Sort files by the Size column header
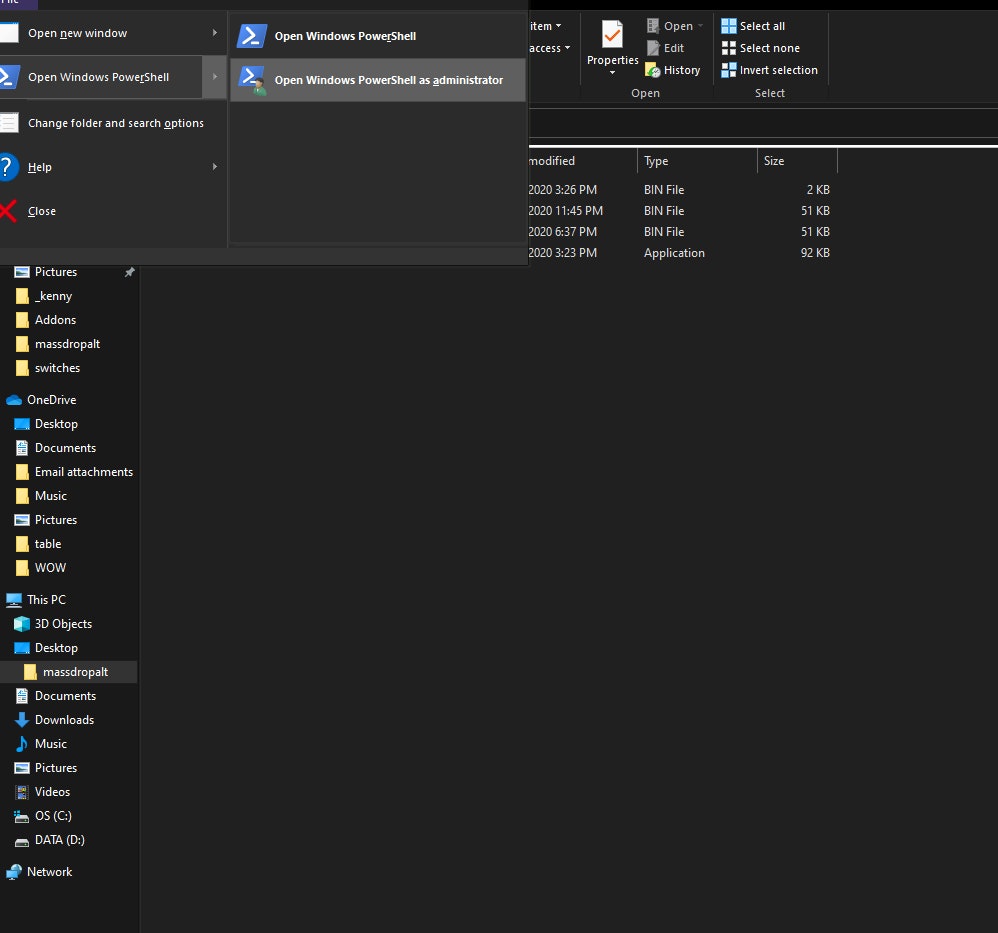Image resolution: width=998 pixels, height=933 pixels. 774,161
